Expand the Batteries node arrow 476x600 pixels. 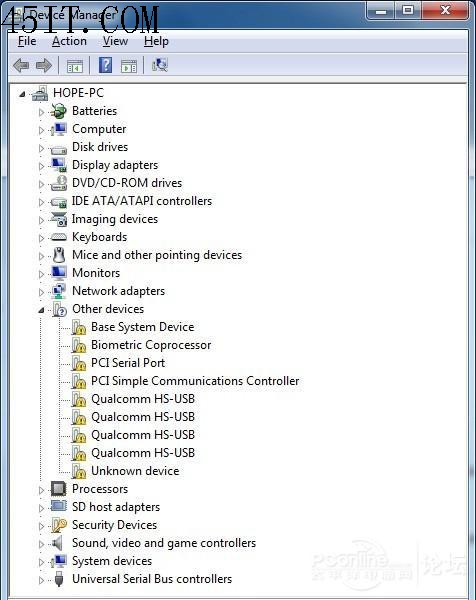(x=41, y=112)
